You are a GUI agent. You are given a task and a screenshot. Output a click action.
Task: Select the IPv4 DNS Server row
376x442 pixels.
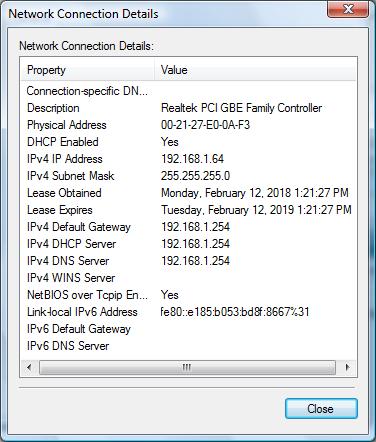[x=189, y=261]
